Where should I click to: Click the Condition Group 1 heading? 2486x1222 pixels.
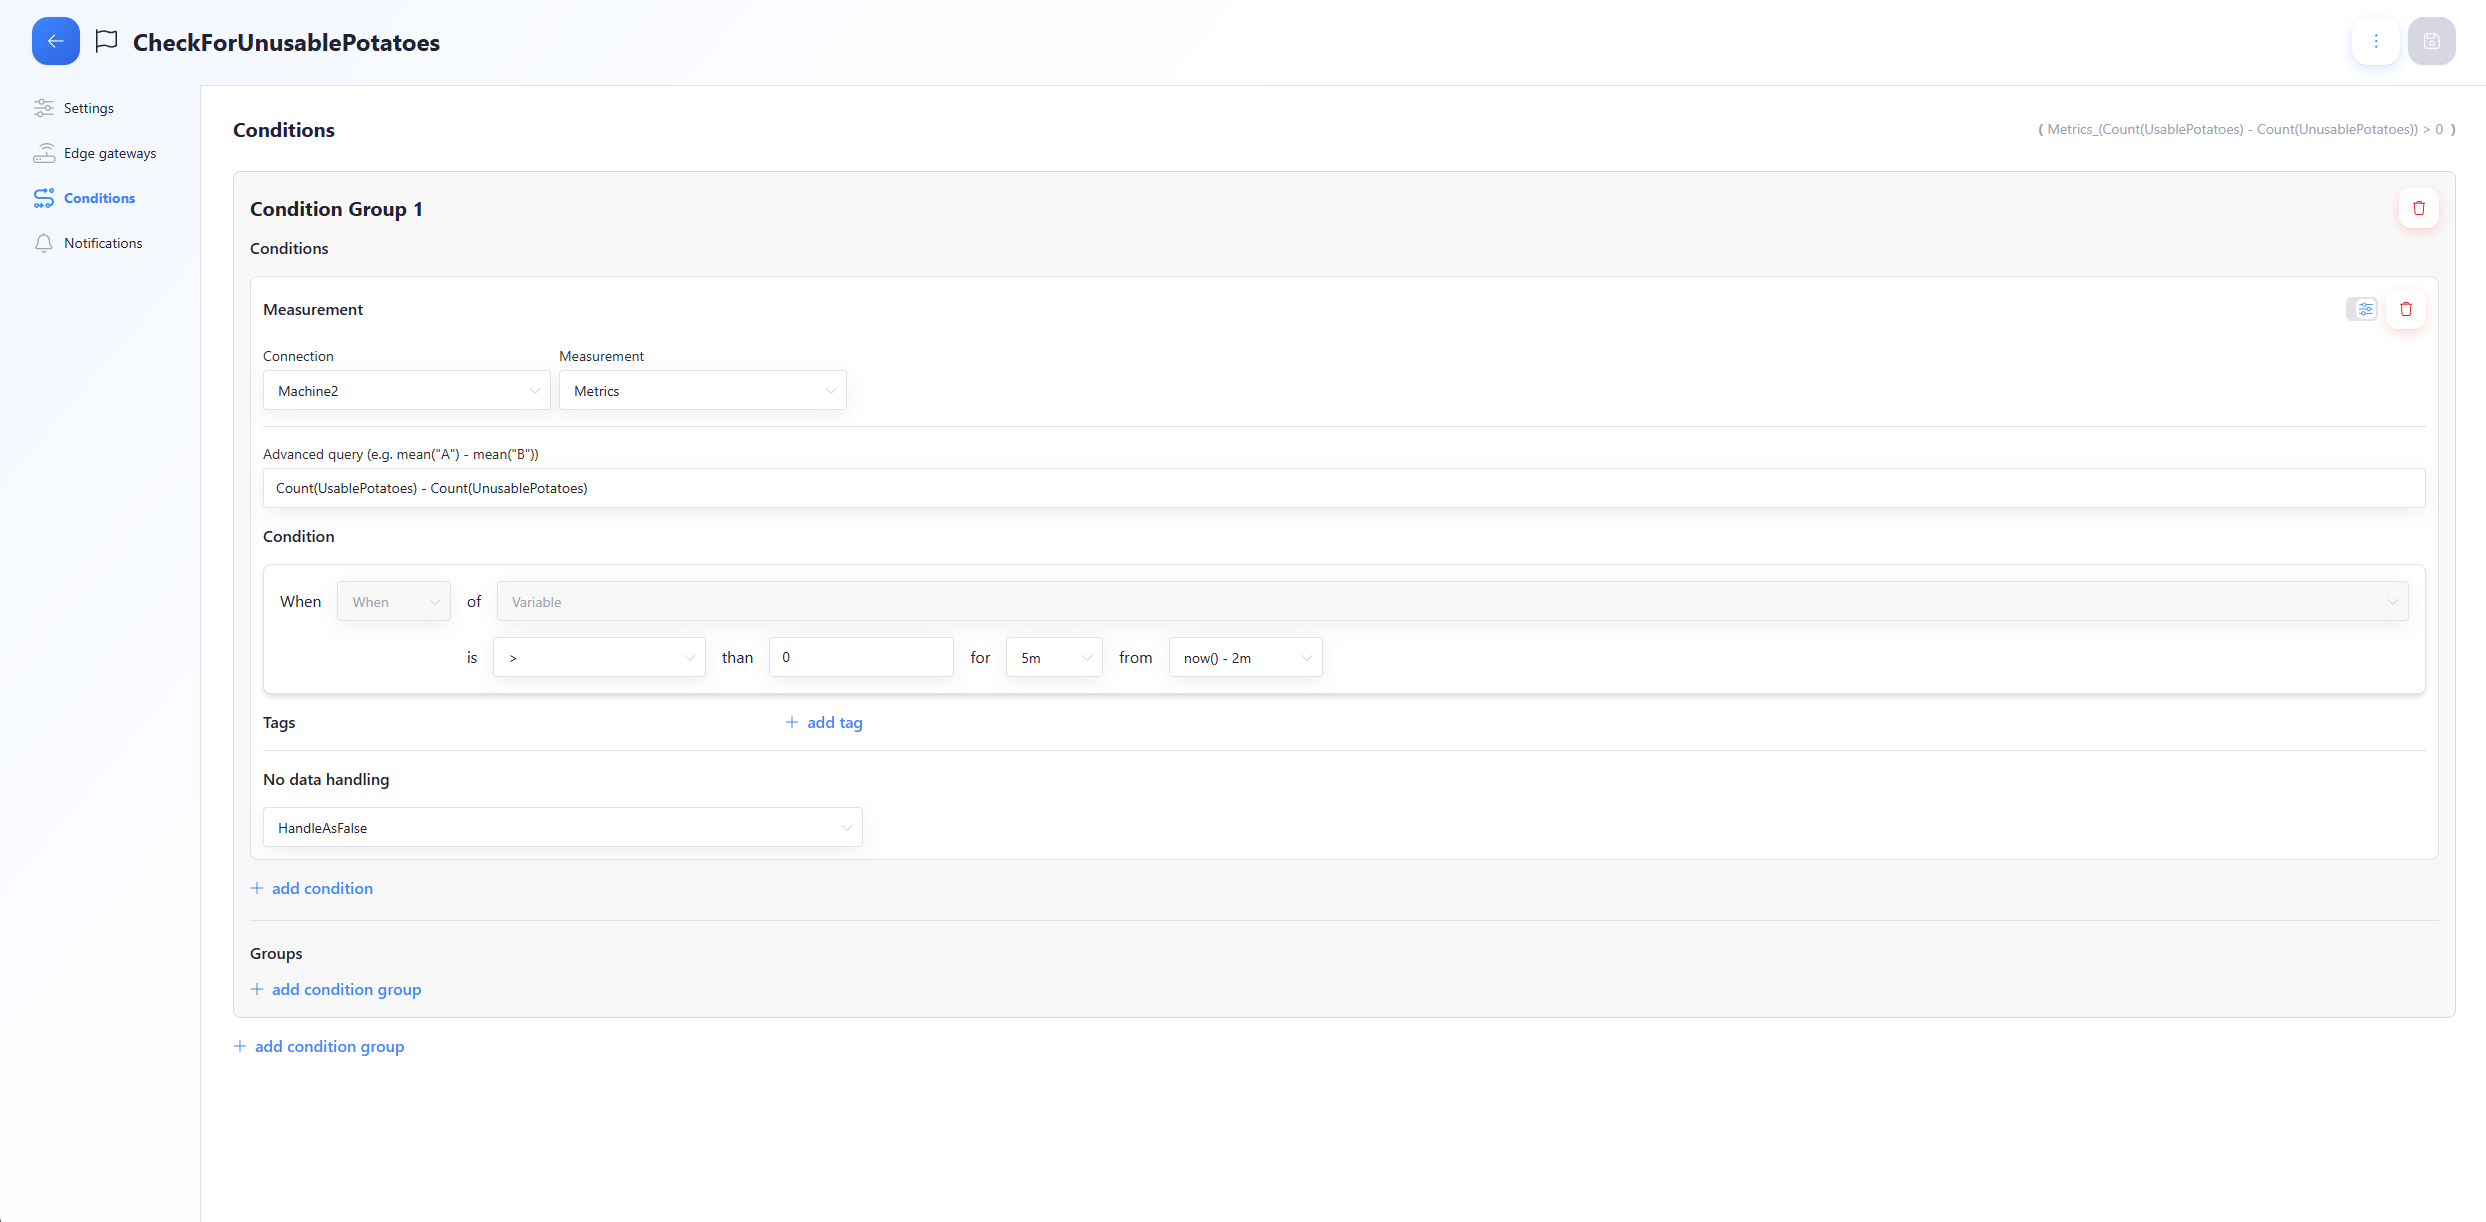point(336,209)
